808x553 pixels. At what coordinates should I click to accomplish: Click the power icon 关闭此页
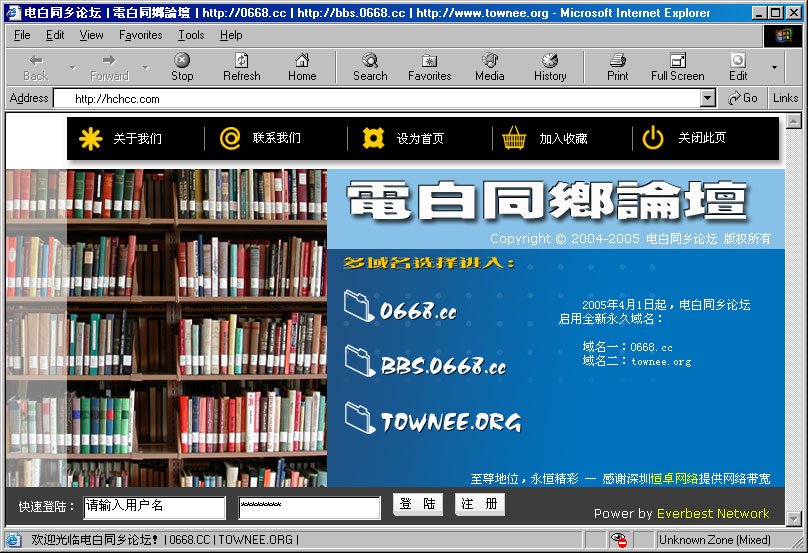pos(653,139)
